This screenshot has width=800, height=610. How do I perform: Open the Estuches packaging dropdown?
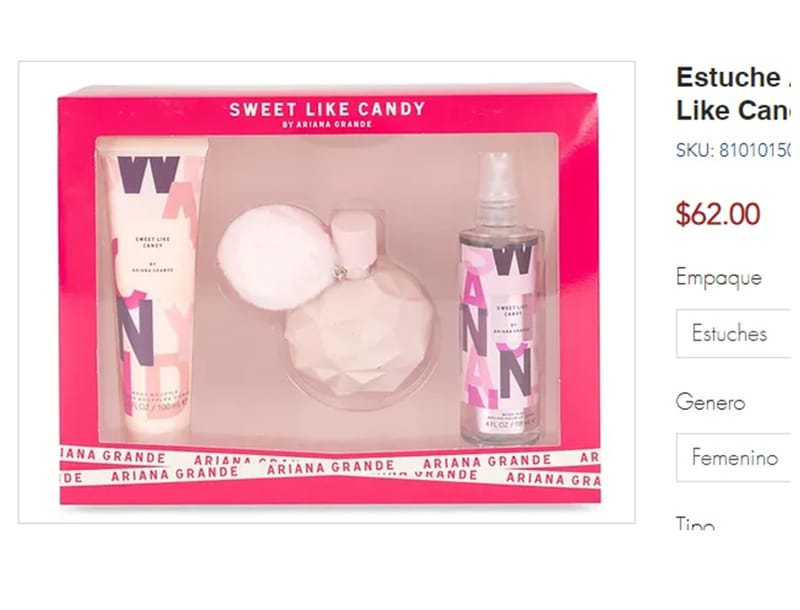point(734,333)
